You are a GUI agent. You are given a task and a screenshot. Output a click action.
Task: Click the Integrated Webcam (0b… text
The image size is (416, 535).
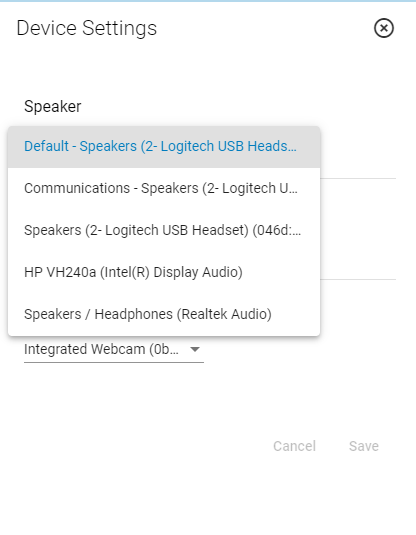(x=101, y=349)
